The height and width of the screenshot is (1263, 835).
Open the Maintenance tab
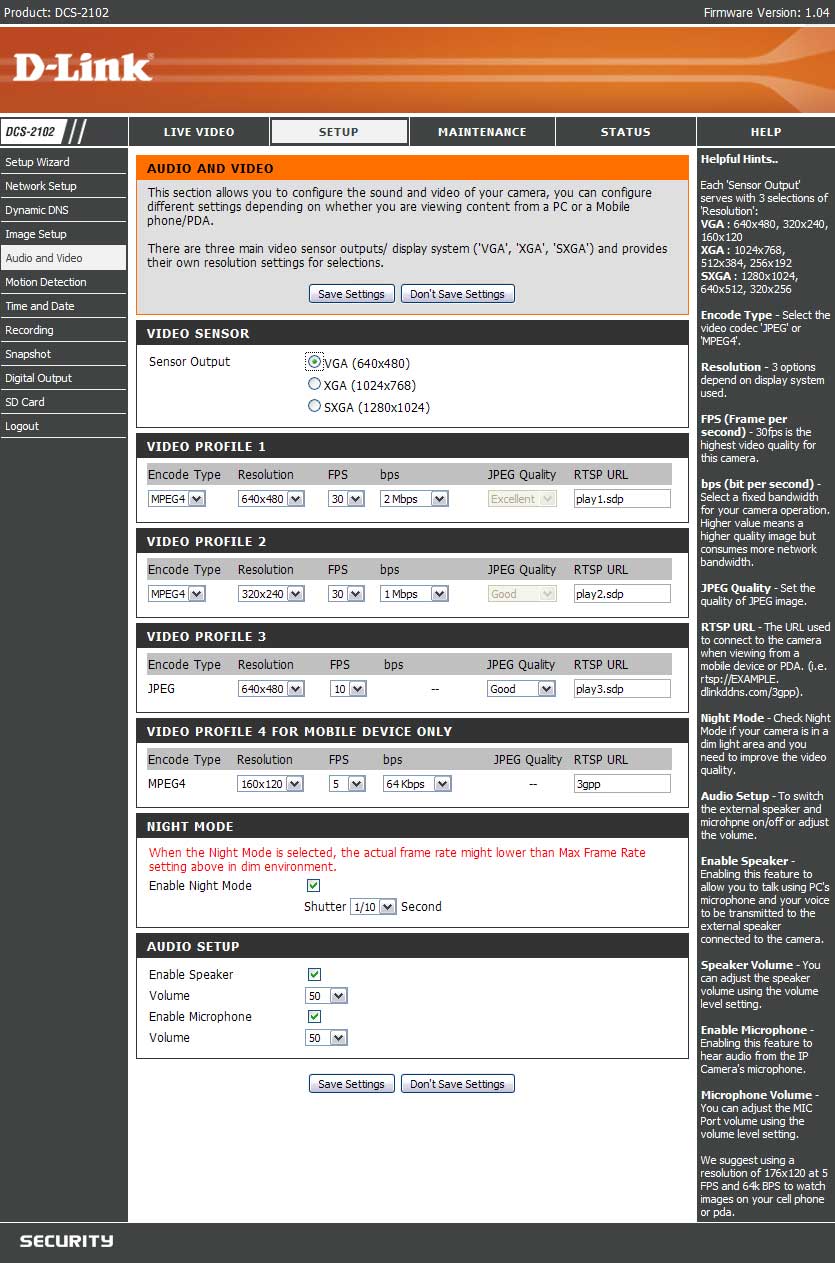(482, 132)
